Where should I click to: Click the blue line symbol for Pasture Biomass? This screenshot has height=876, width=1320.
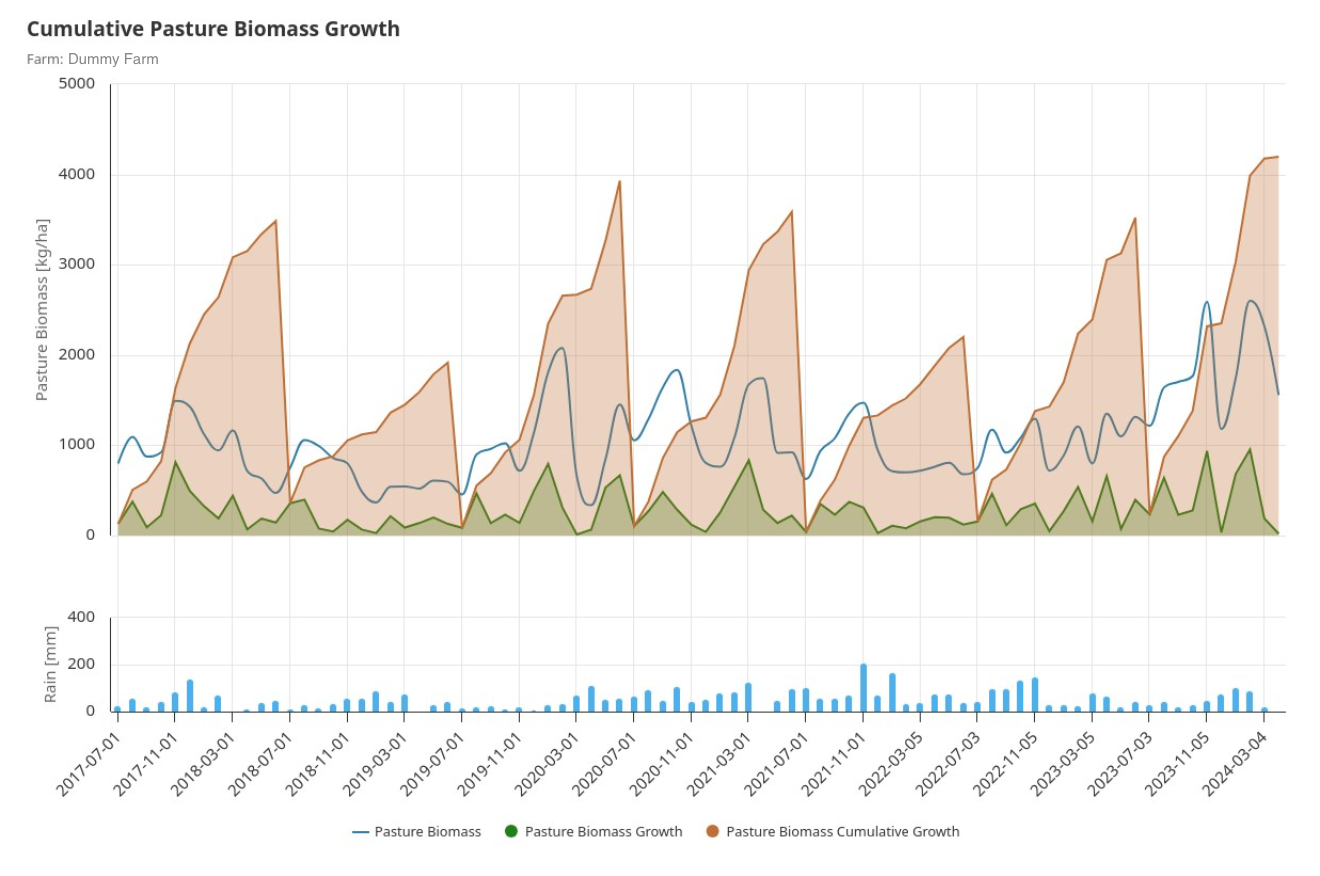[361, 832]
